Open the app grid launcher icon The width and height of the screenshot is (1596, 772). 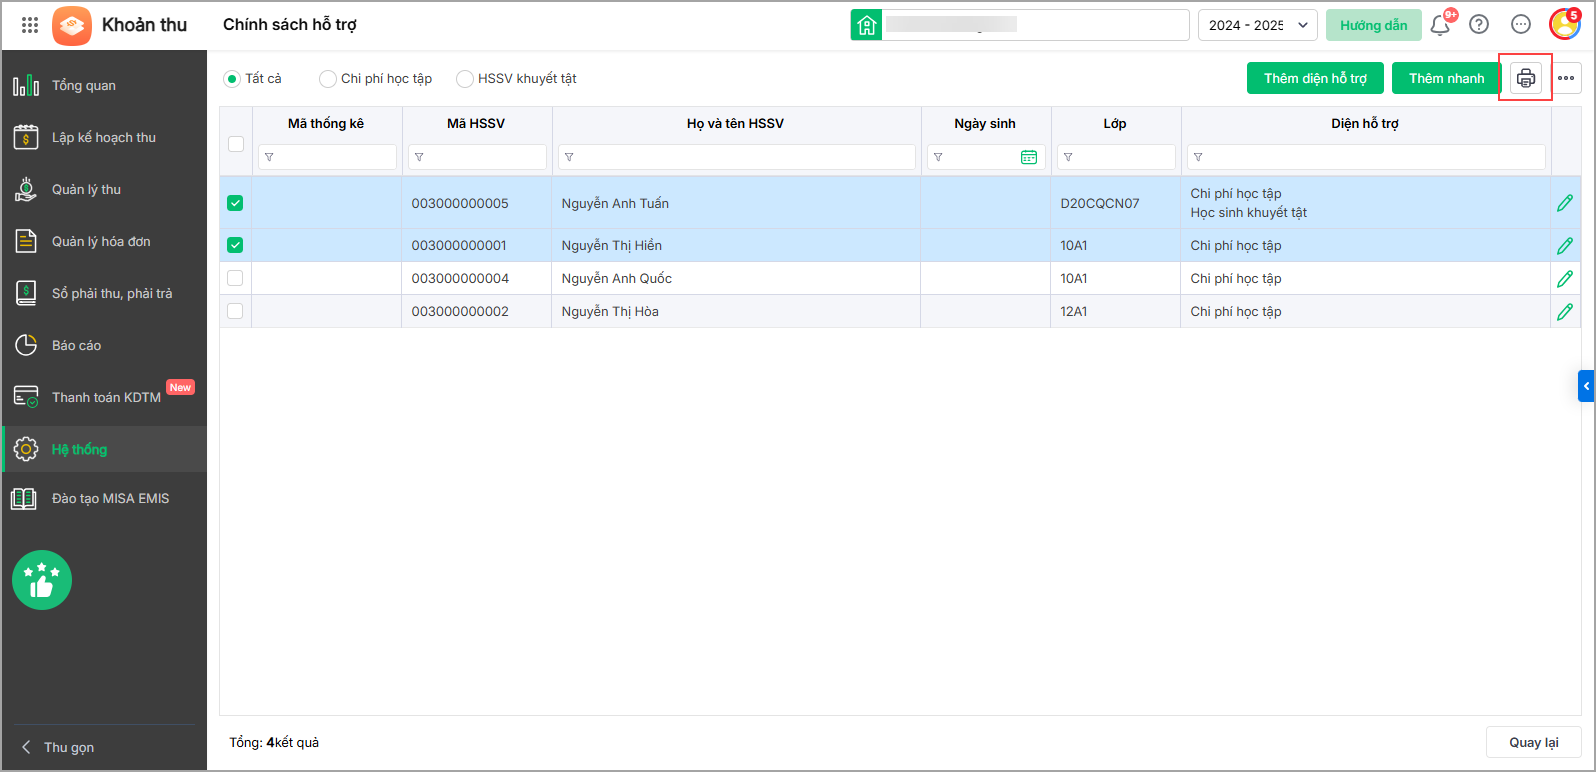coord(30,25)
